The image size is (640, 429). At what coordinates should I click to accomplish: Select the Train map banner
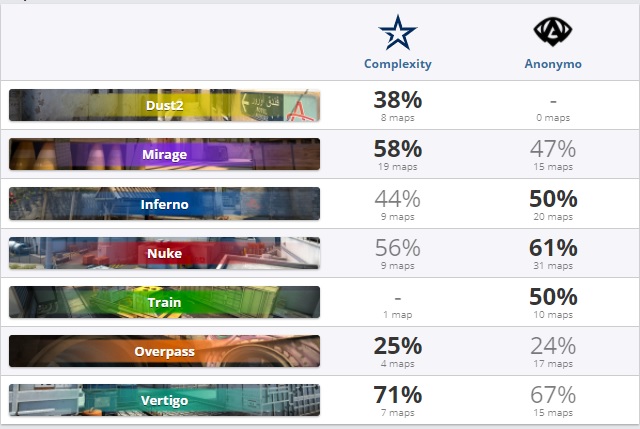point(164,302)
